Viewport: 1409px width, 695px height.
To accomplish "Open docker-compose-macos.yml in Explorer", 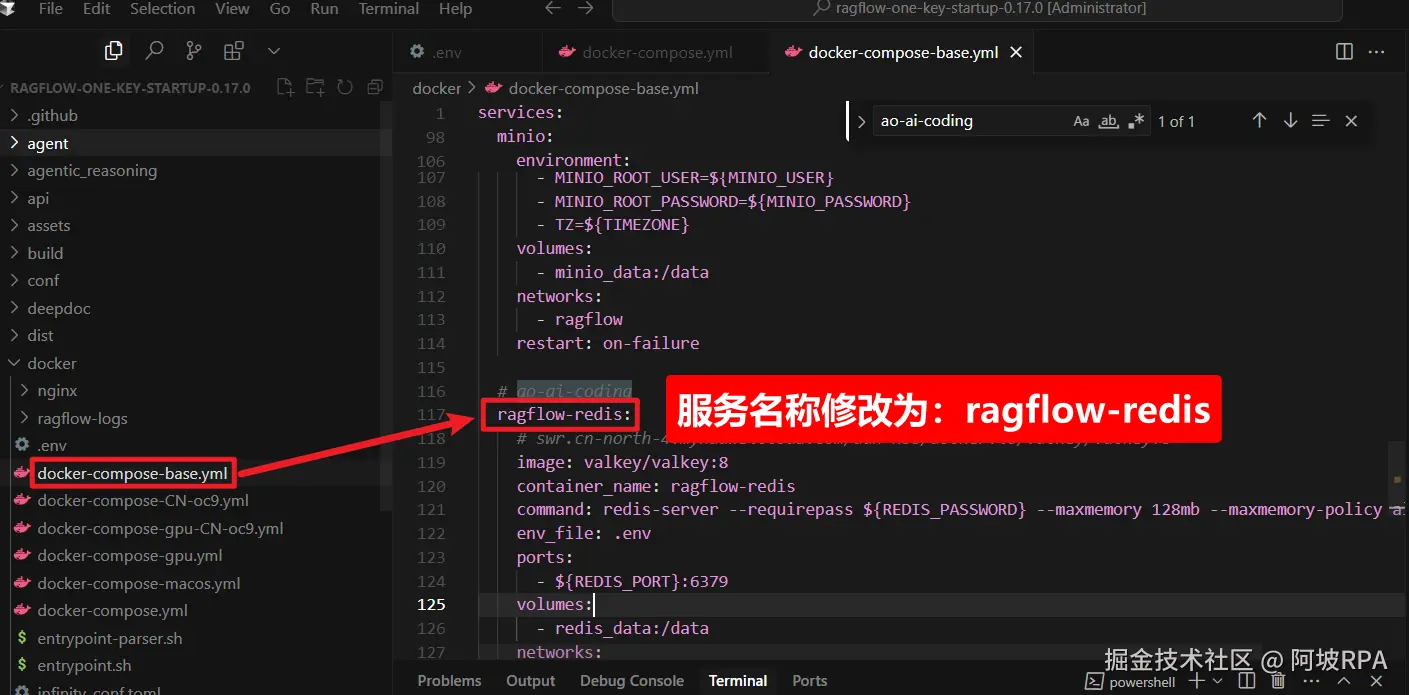I will tap(196, 583).
